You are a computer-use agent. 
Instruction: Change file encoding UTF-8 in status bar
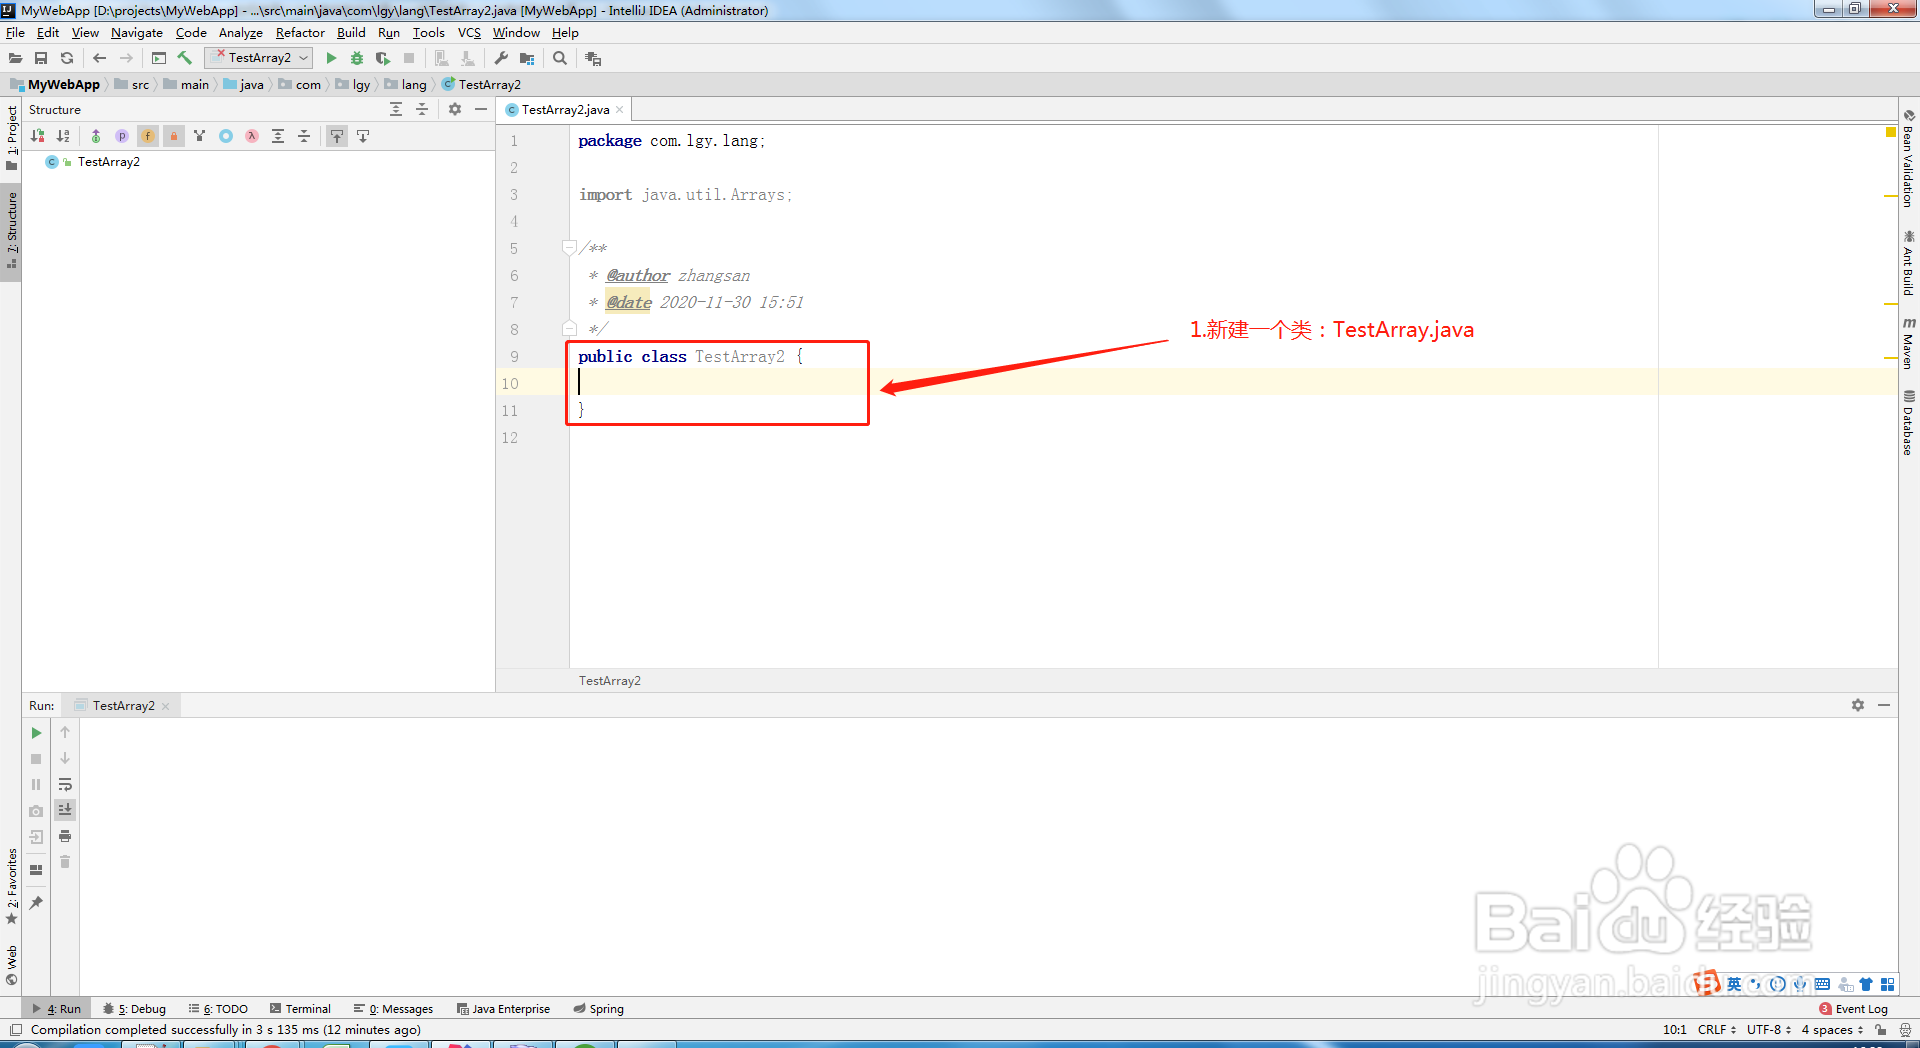pos(1769,1030)
